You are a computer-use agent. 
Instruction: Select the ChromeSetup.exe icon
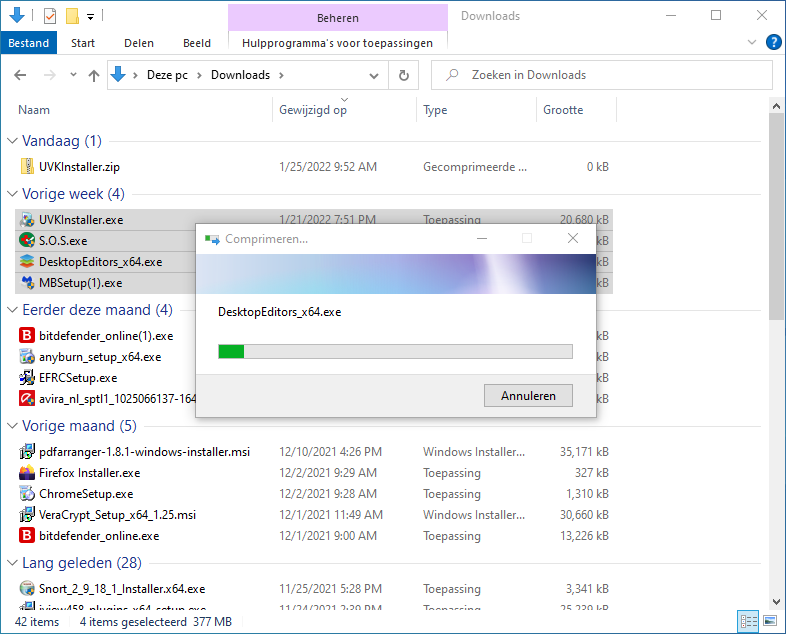tap(27, 494)
